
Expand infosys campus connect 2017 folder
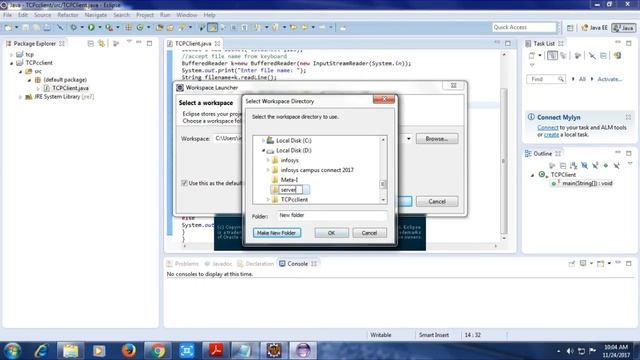click(268, 170)
